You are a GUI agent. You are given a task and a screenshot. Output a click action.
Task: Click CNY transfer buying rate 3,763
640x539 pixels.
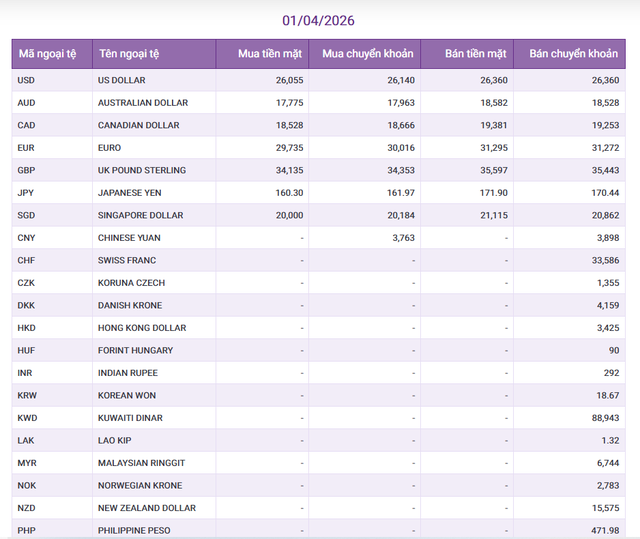pyautogui.click(x=399, y=238)
